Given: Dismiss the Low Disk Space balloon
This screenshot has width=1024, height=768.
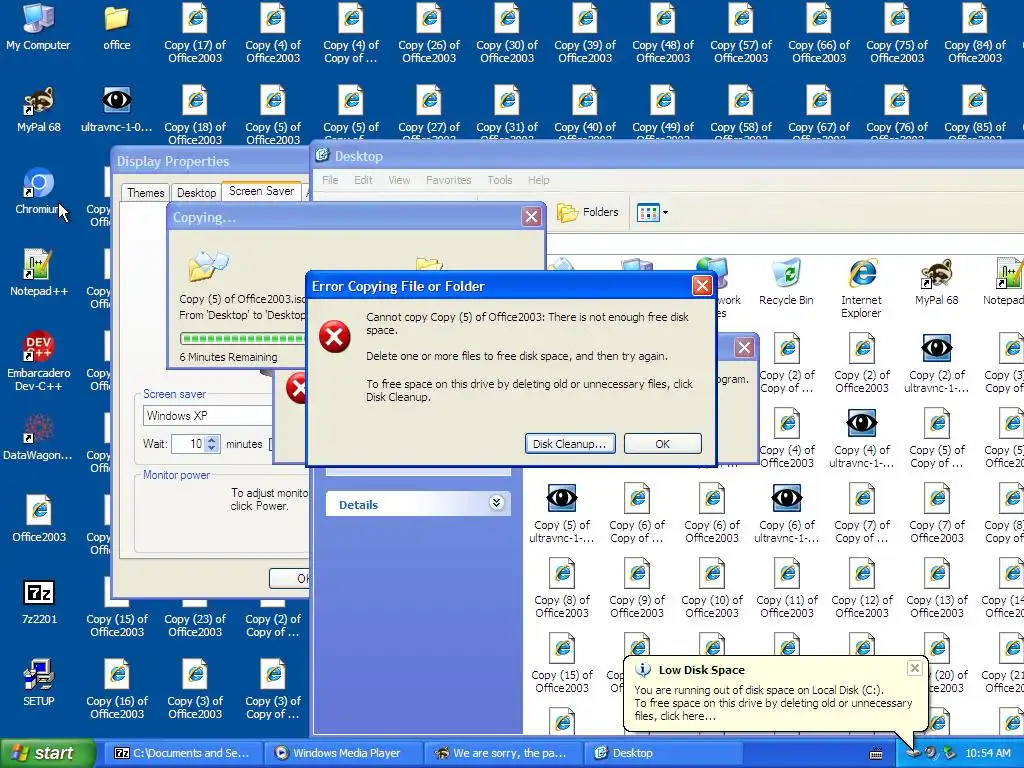Looking at the screenshot, I should (x=914, y=667).
